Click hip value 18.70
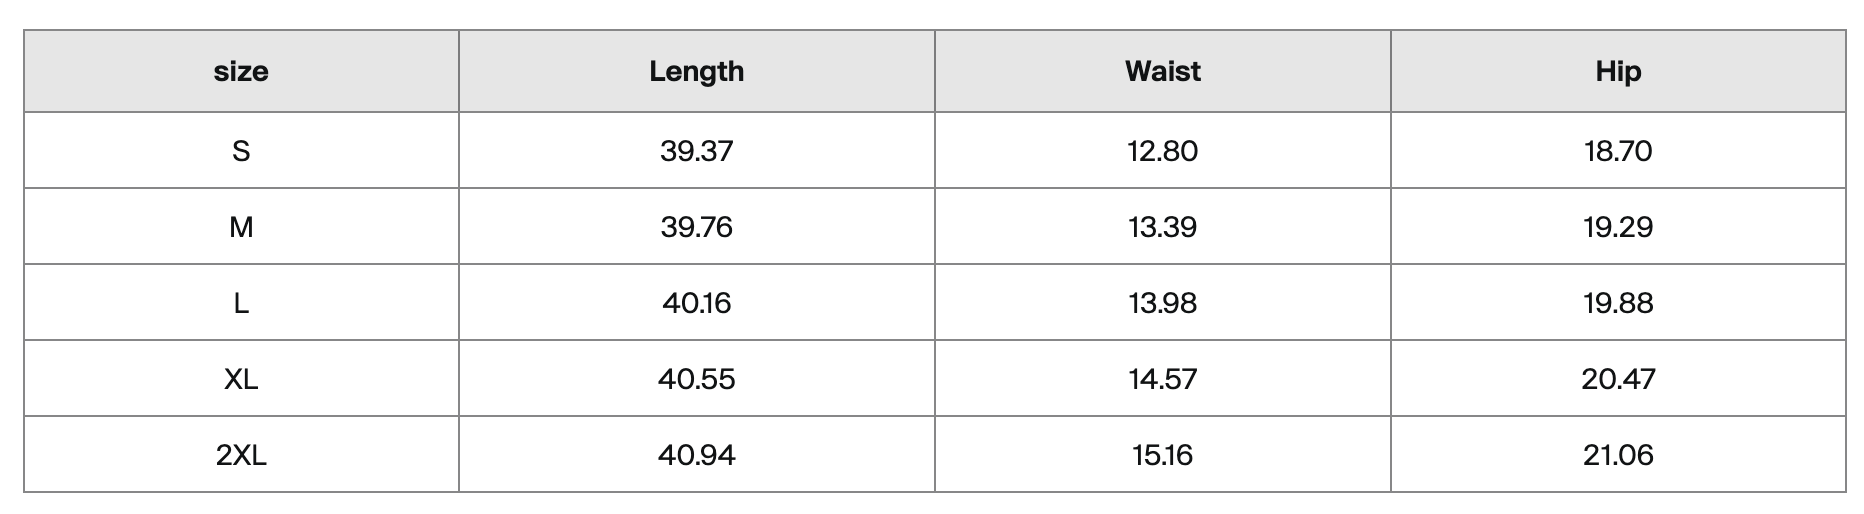 (1618, 150)
